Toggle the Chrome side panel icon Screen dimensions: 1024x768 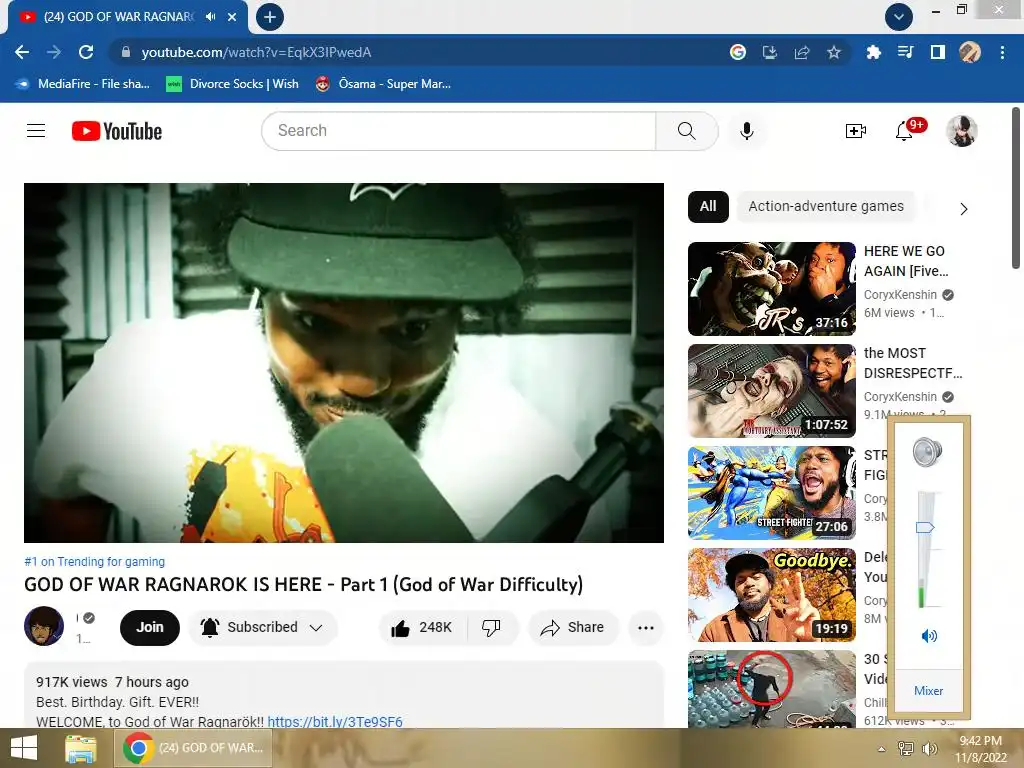click(x=937, y=52)
